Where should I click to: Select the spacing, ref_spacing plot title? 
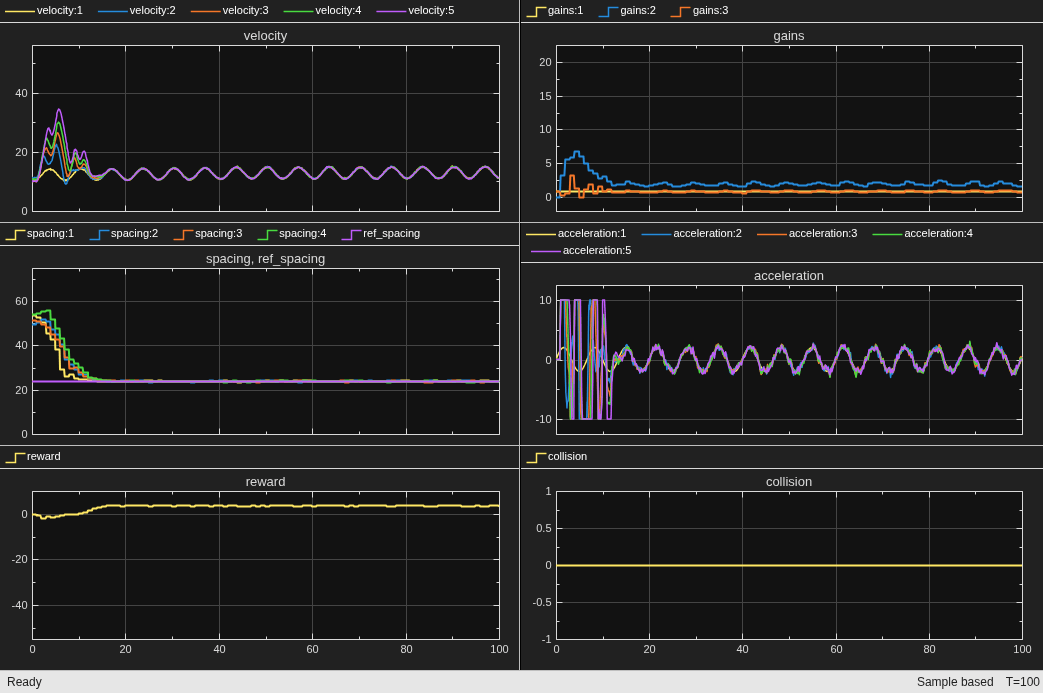[x=265, y=259]
